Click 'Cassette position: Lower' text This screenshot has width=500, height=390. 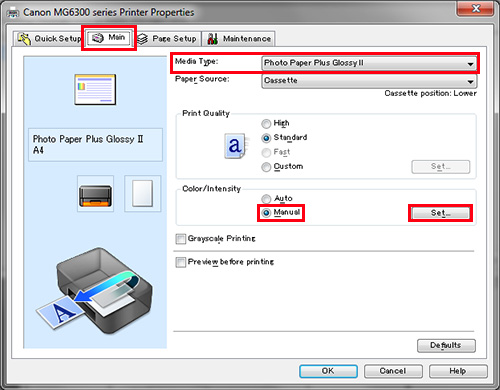(430, 93)
